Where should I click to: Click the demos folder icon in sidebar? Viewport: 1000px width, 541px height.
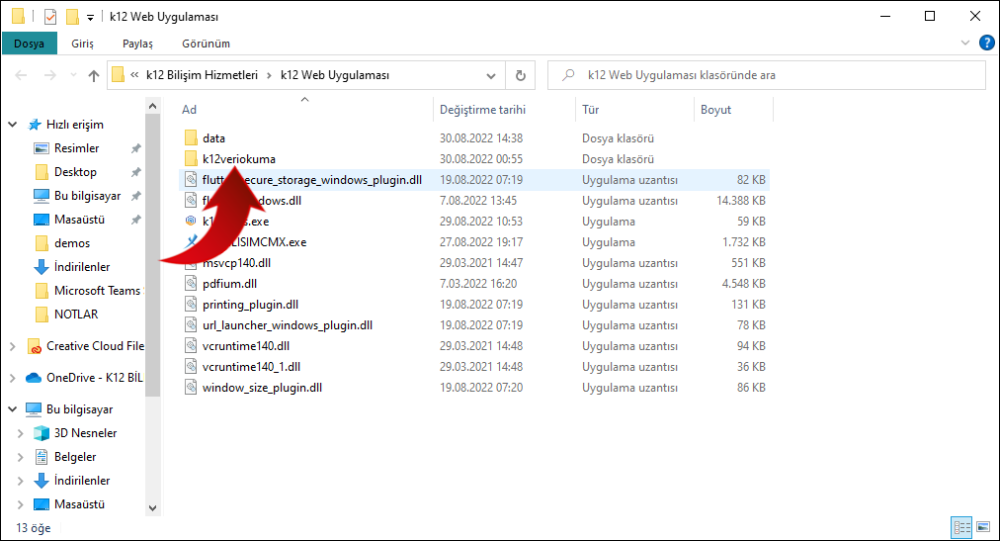coord(41,243)
